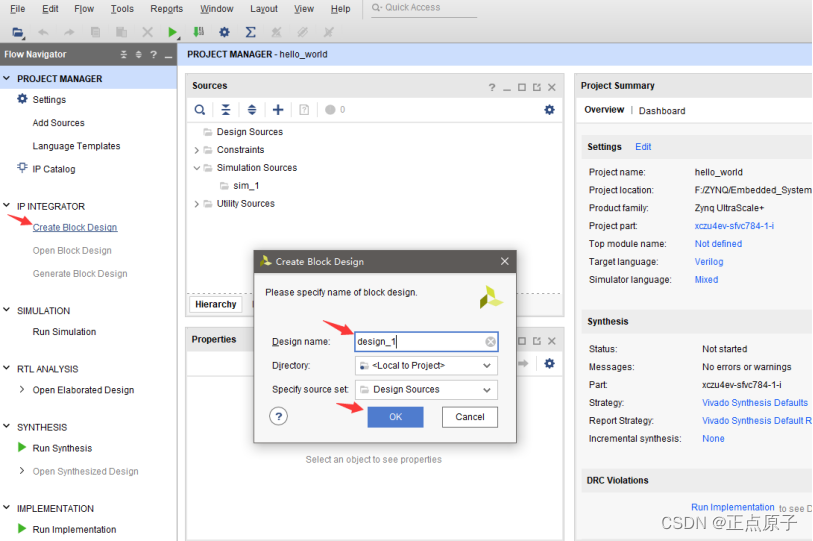
Task: Open the File menu
Action: (18, 9)
